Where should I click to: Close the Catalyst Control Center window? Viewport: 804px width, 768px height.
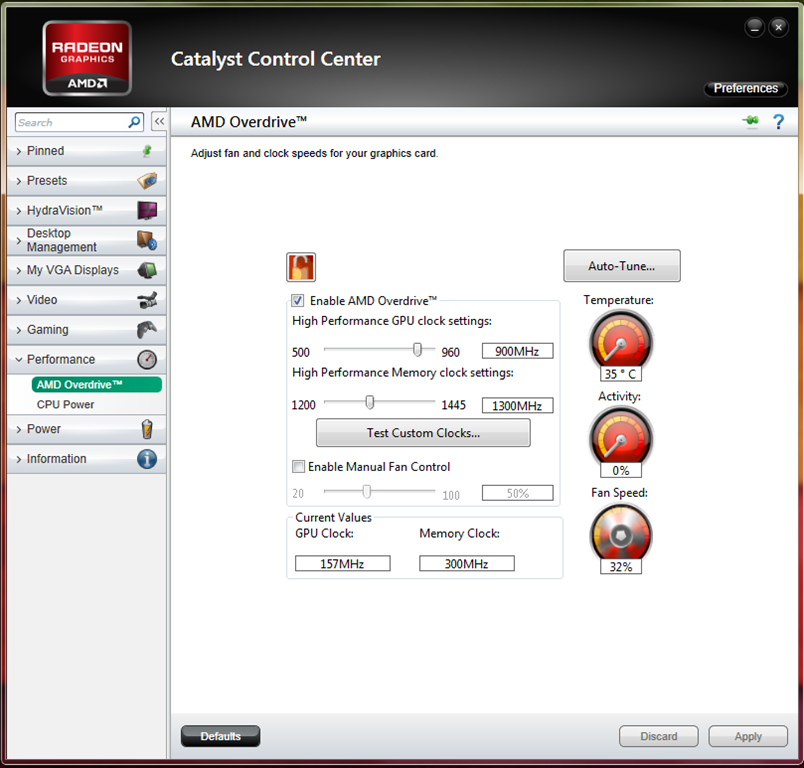point(778,27)
